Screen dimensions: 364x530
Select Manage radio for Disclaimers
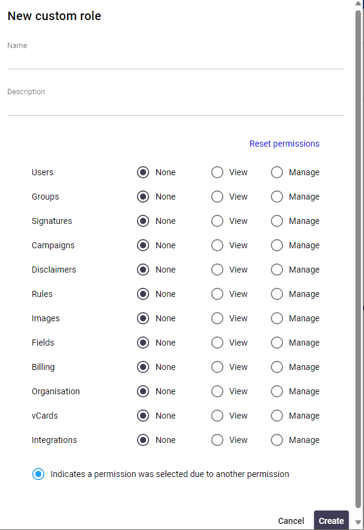point(277,269)
